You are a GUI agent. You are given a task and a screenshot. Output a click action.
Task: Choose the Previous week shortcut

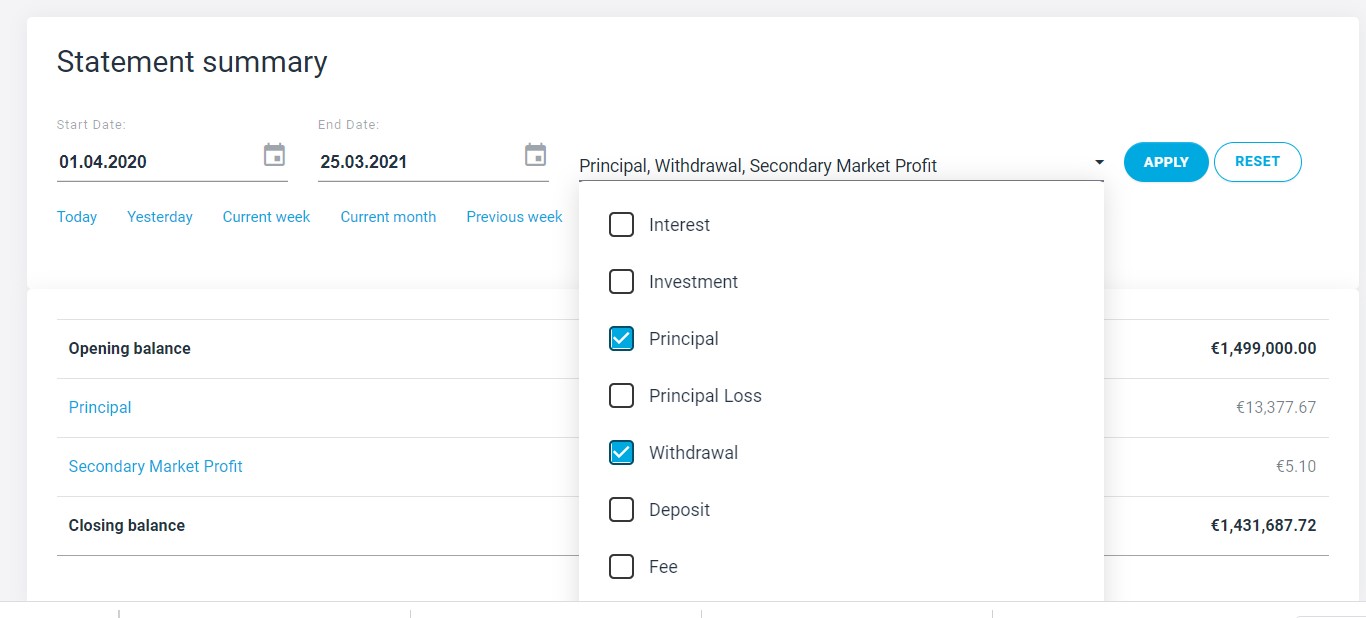(514, 217)
